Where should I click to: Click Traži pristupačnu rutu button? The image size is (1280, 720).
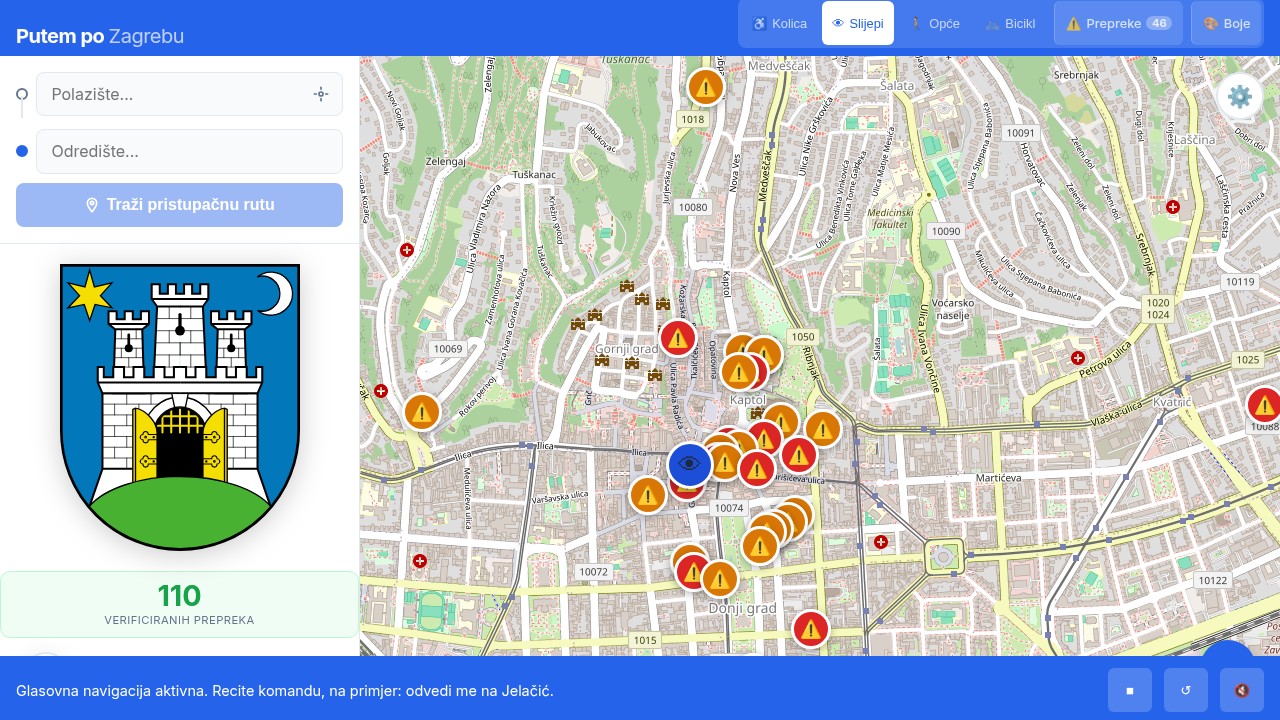click(179, 205)
